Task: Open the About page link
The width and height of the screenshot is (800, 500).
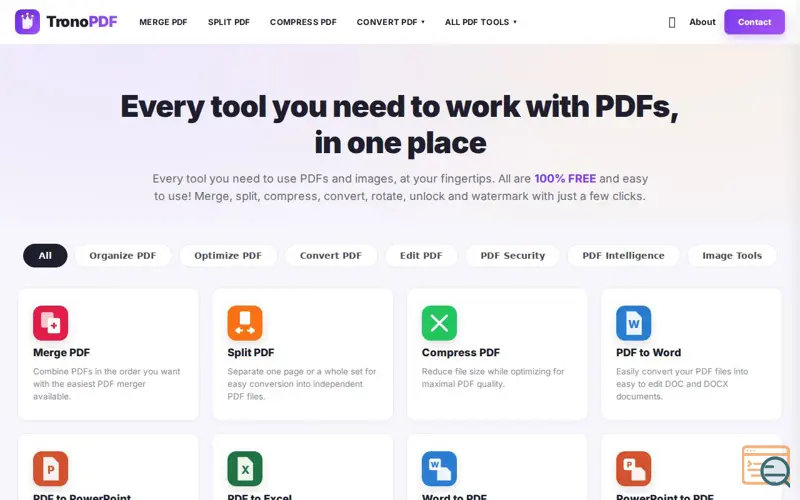Action: point(702,22)
